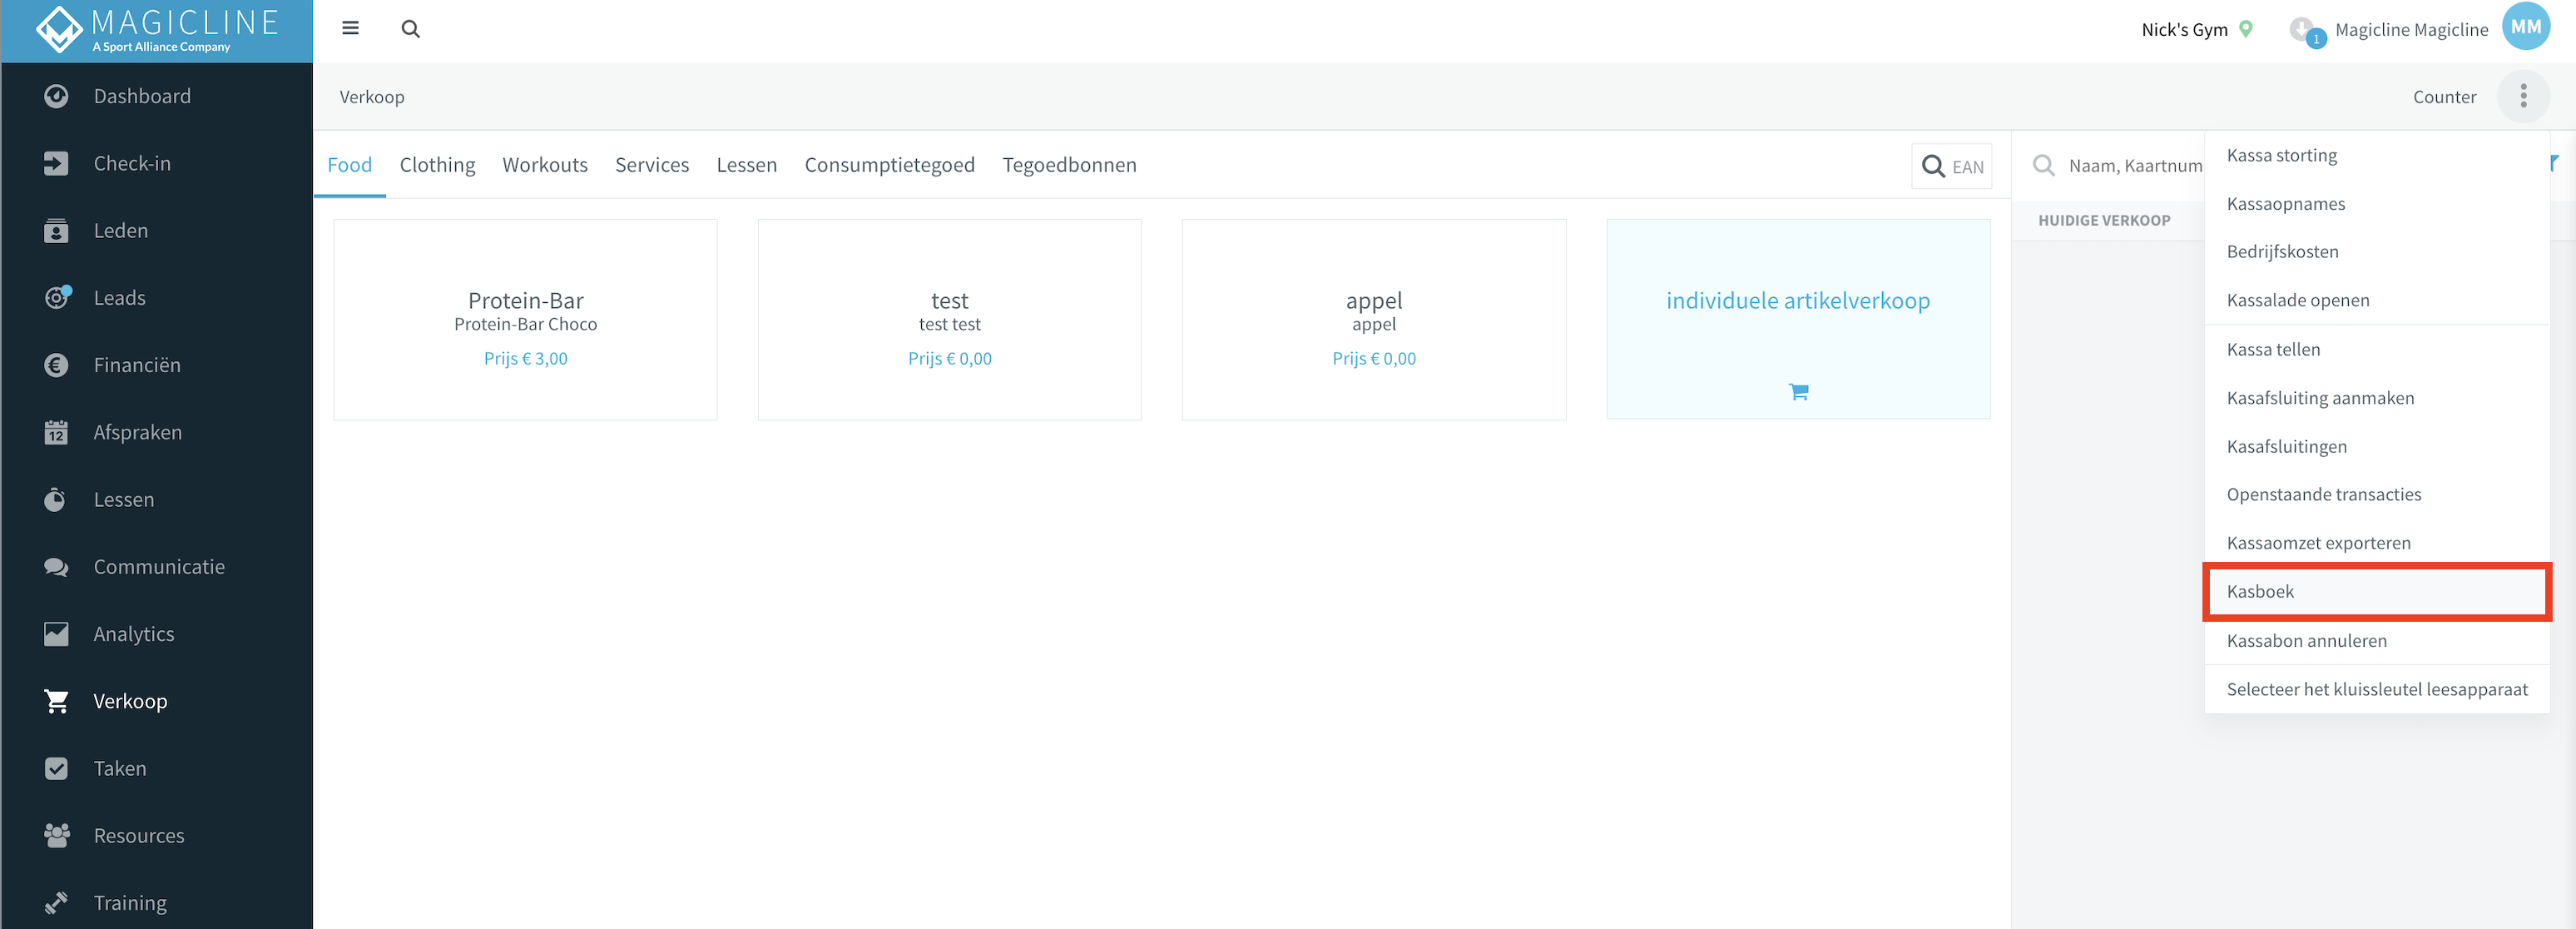
Task: Click the Financiën euro icon
Action: 56,365
